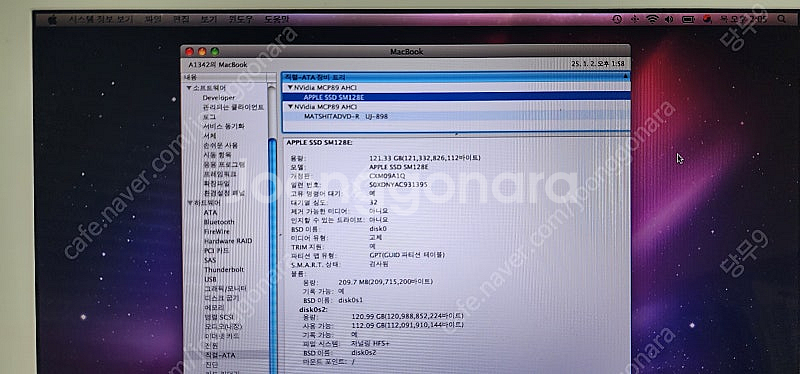800x374 pixels.
Task: Toggle sort arrow in 직렬-ATA 장비 트리 header
Action: (x=626, y=77)
